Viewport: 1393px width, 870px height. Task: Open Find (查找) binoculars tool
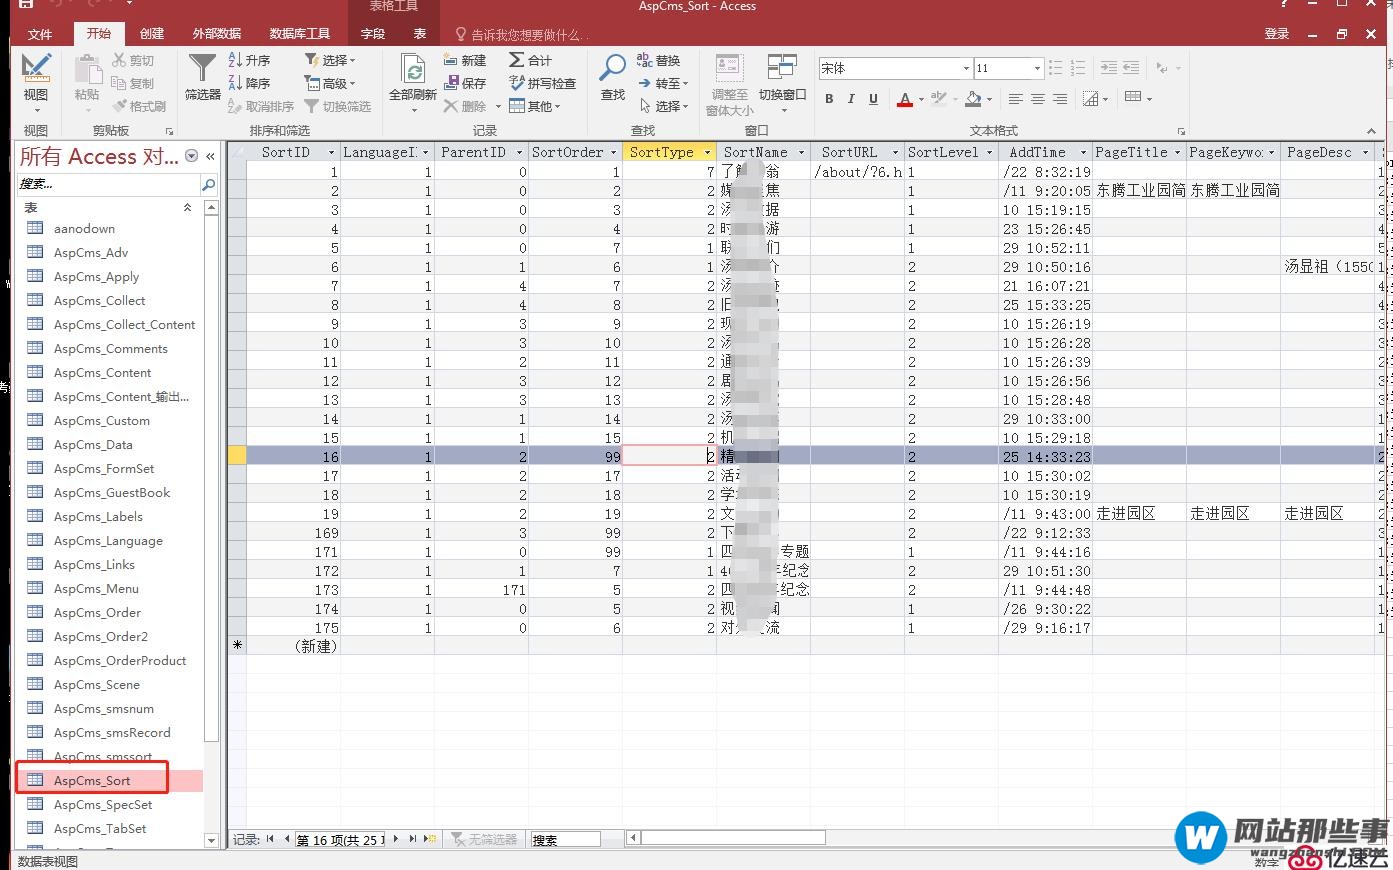tap(612, 76)
